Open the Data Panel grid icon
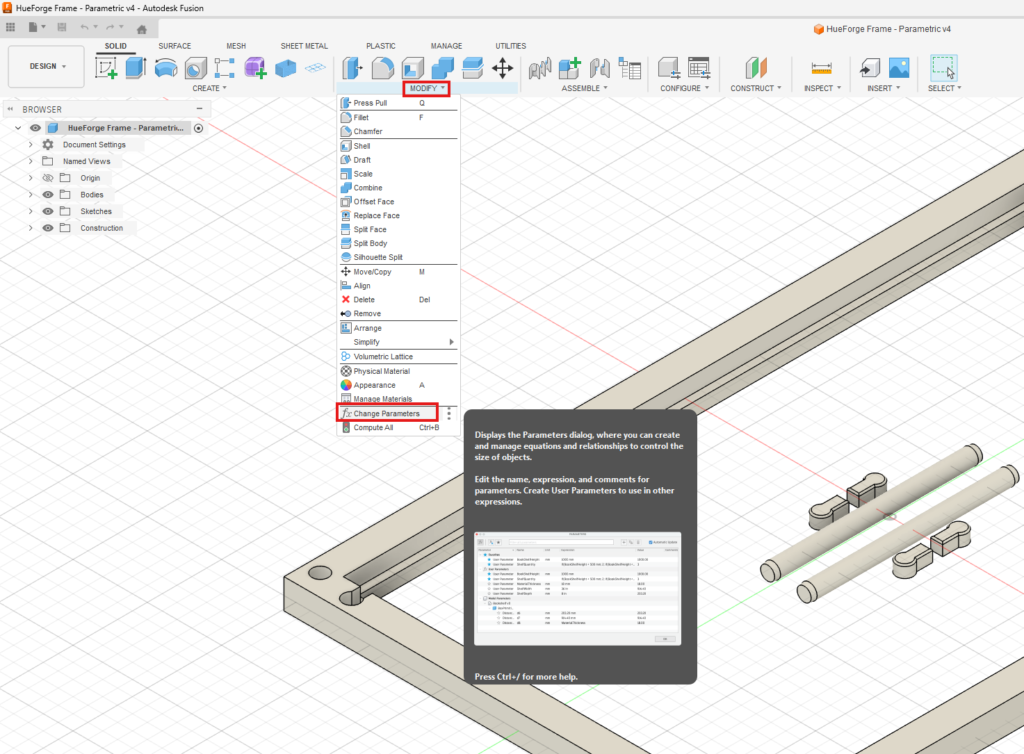The width and height of the screenshot is (1024, 754). (11, 28)
